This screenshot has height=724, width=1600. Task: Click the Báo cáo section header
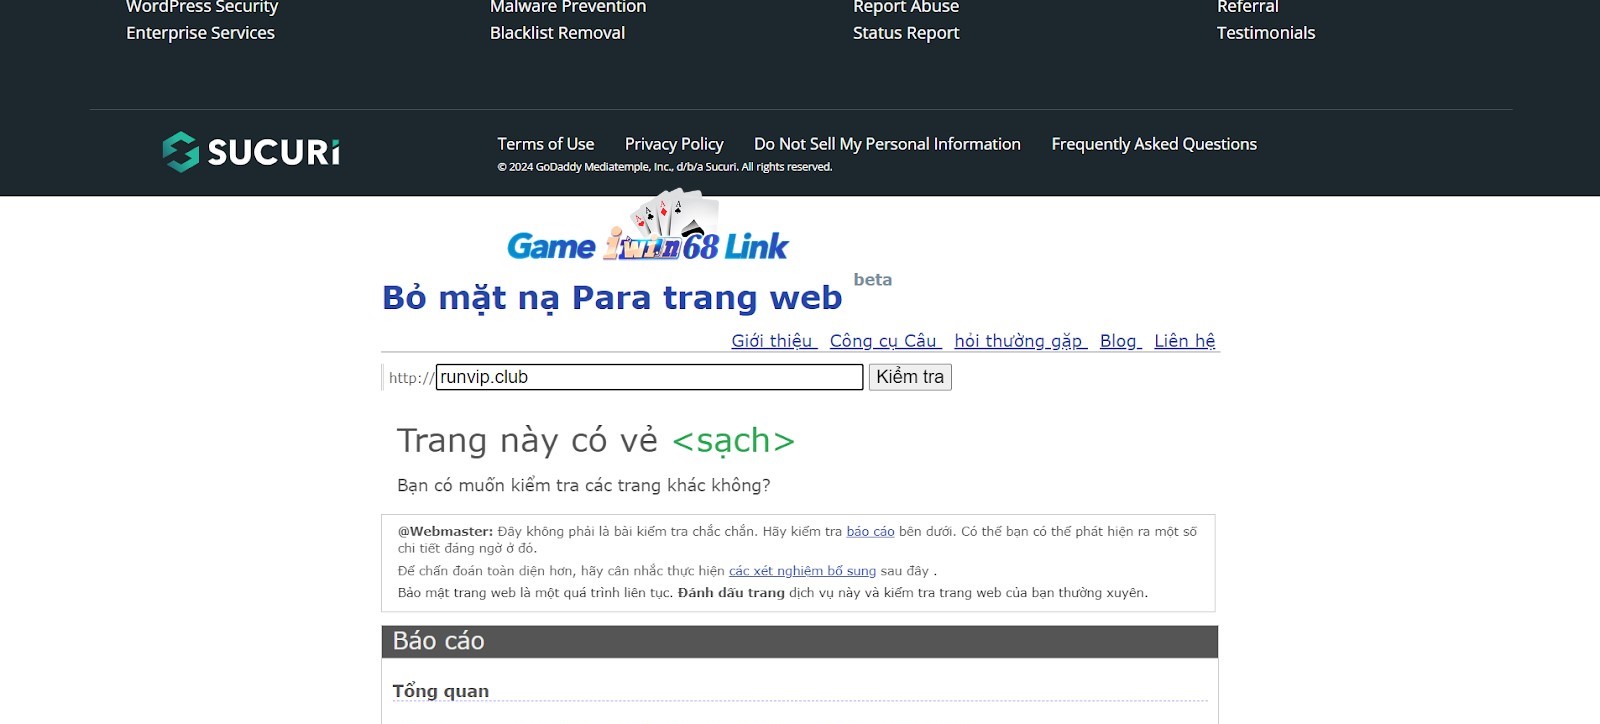click(799, 642)
